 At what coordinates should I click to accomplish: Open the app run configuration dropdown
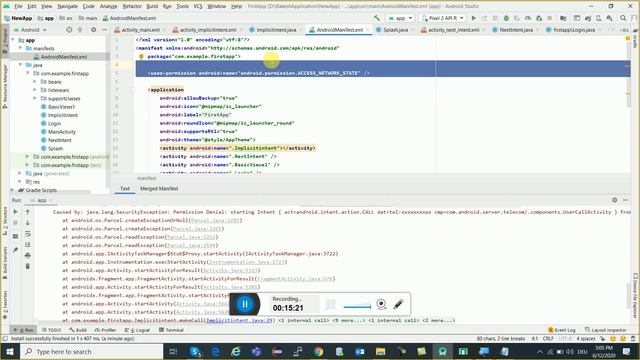[x=400, y=18]
